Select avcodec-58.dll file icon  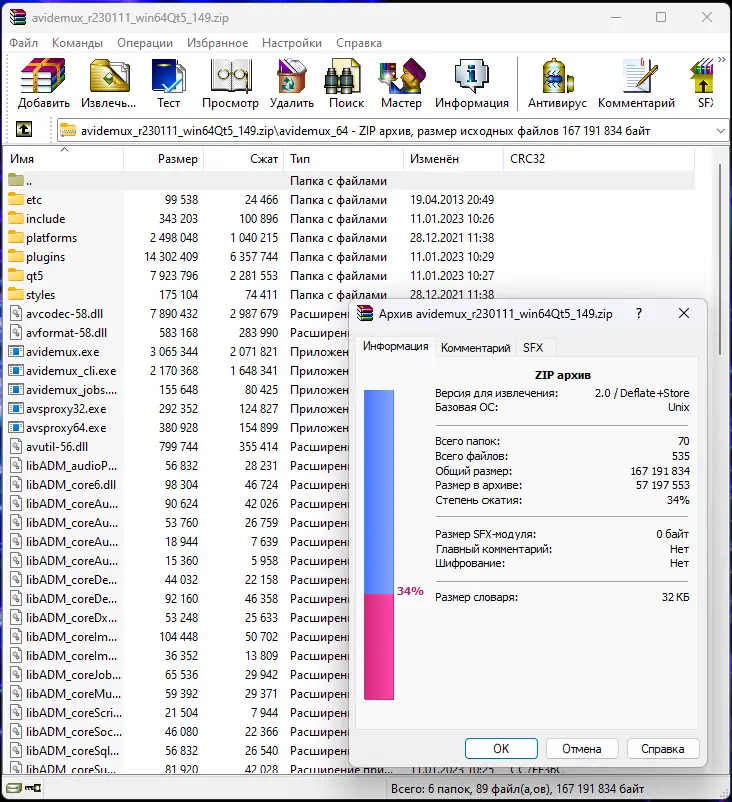click(16, 313)
